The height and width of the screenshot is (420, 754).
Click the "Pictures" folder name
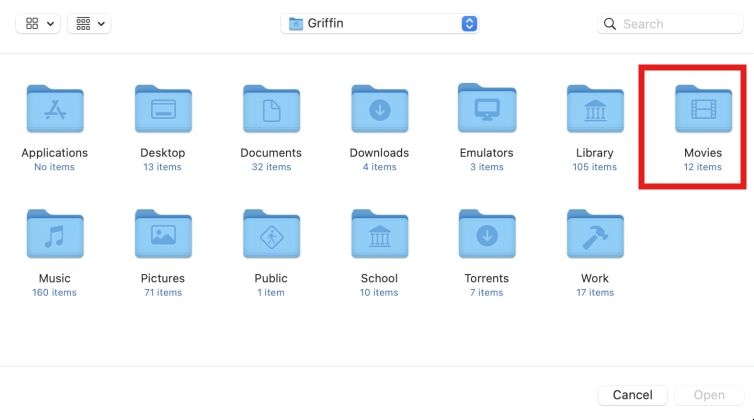[163, 278]
